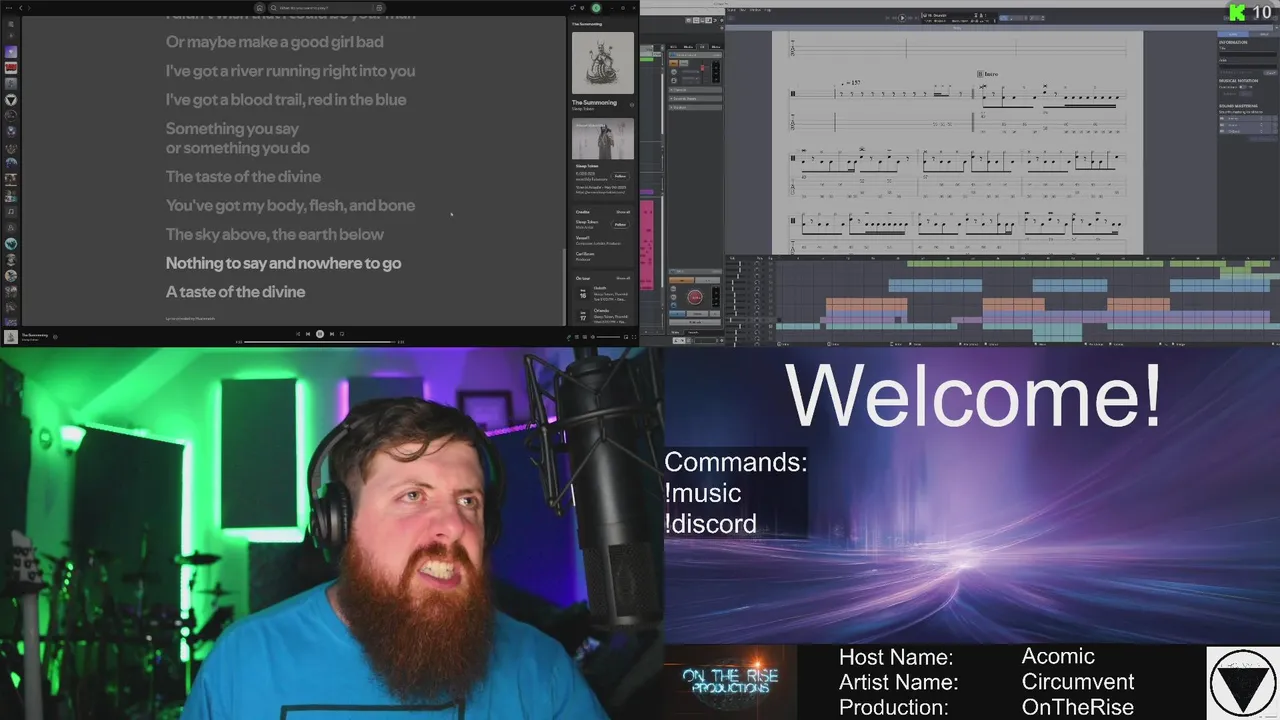This screenshot has width=1280, height=720.
Task: Go to the previous track in Spotify
Action: 308,334
